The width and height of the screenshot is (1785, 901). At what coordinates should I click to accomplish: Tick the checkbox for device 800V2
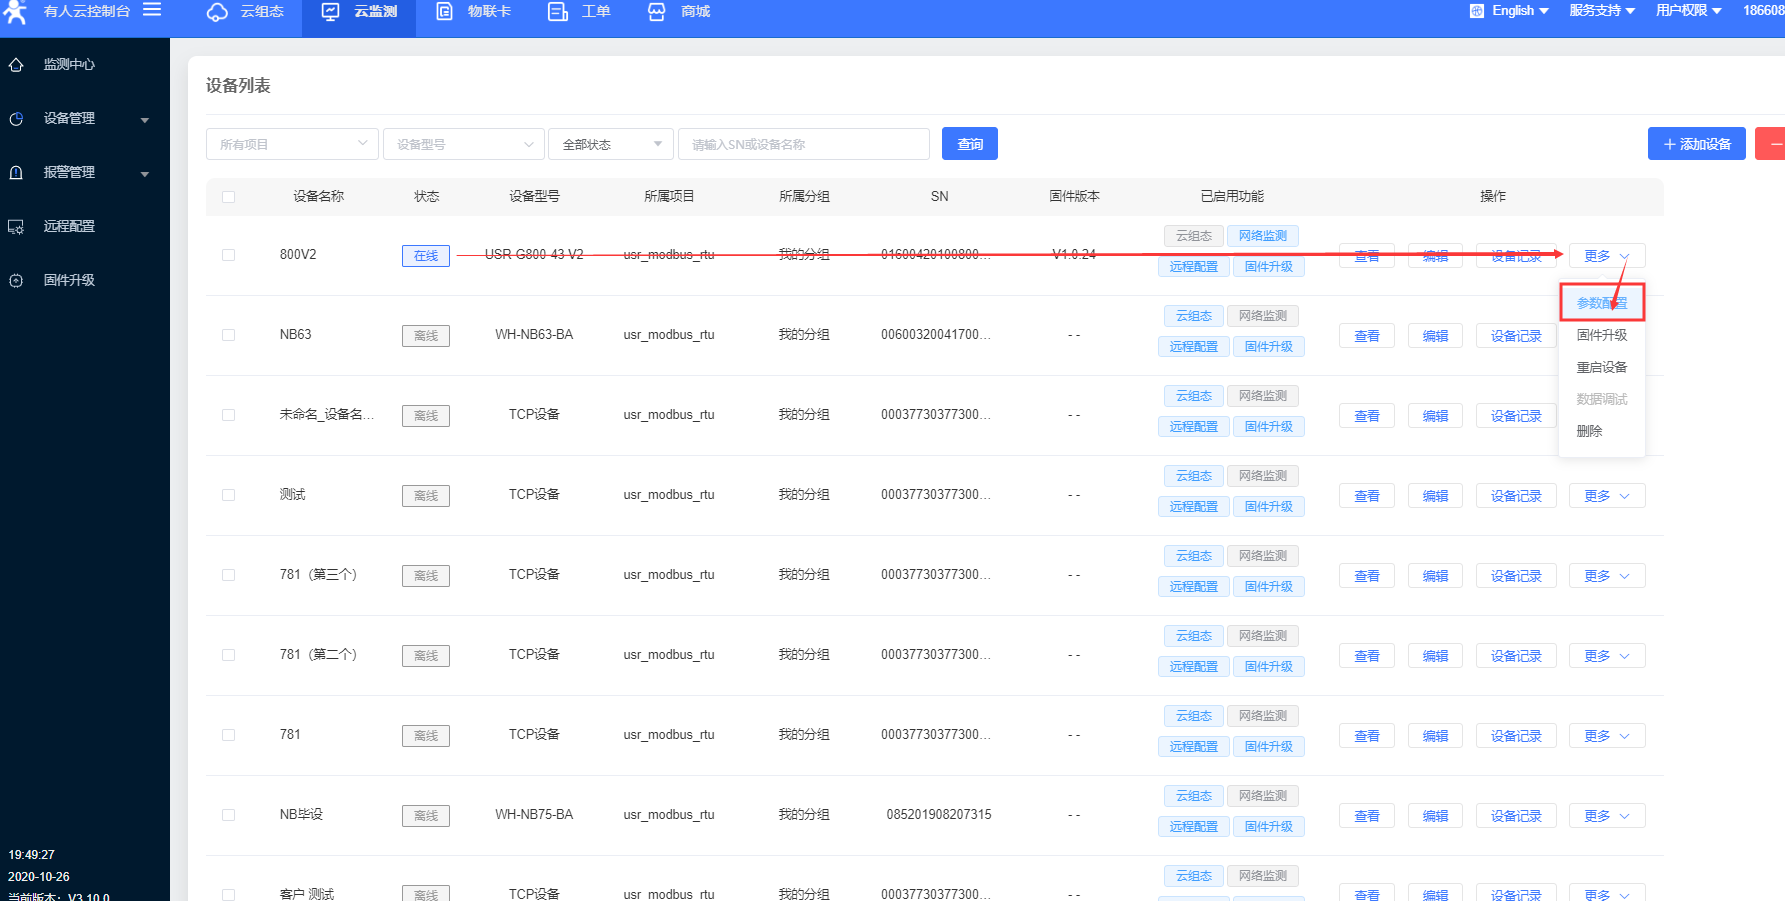tap(229, 255)
